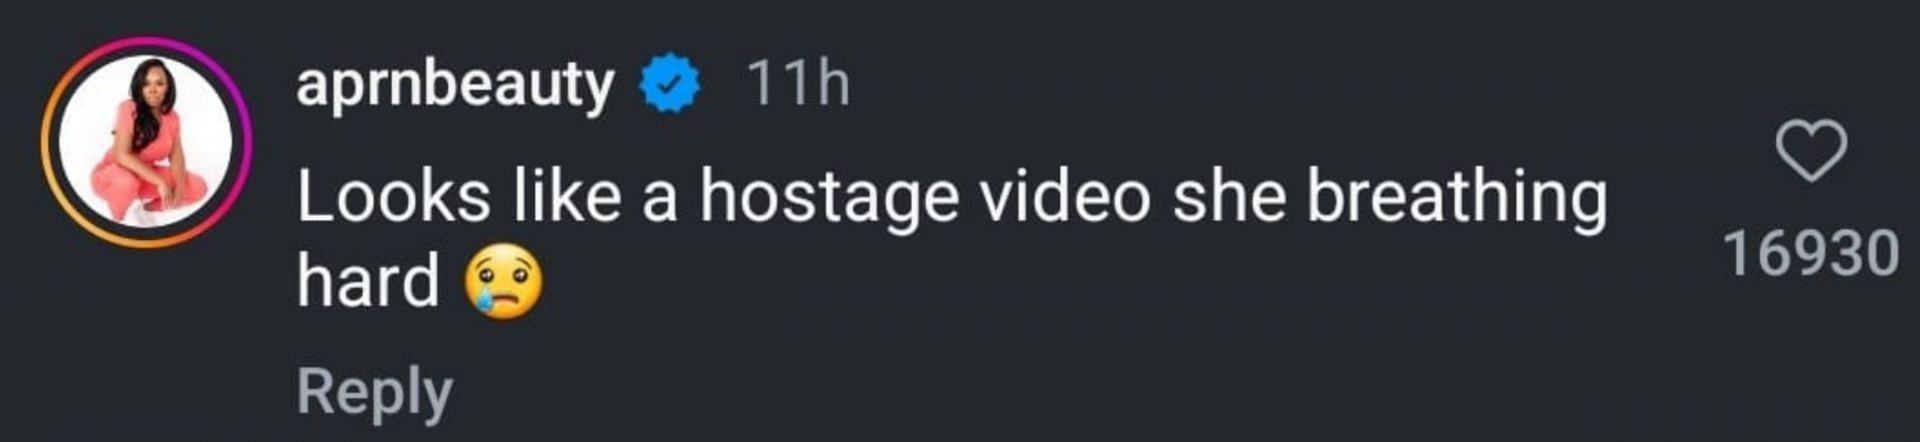1920x442 pixels.
Task: Tap the crying face emoji
Action: (504, 280)
